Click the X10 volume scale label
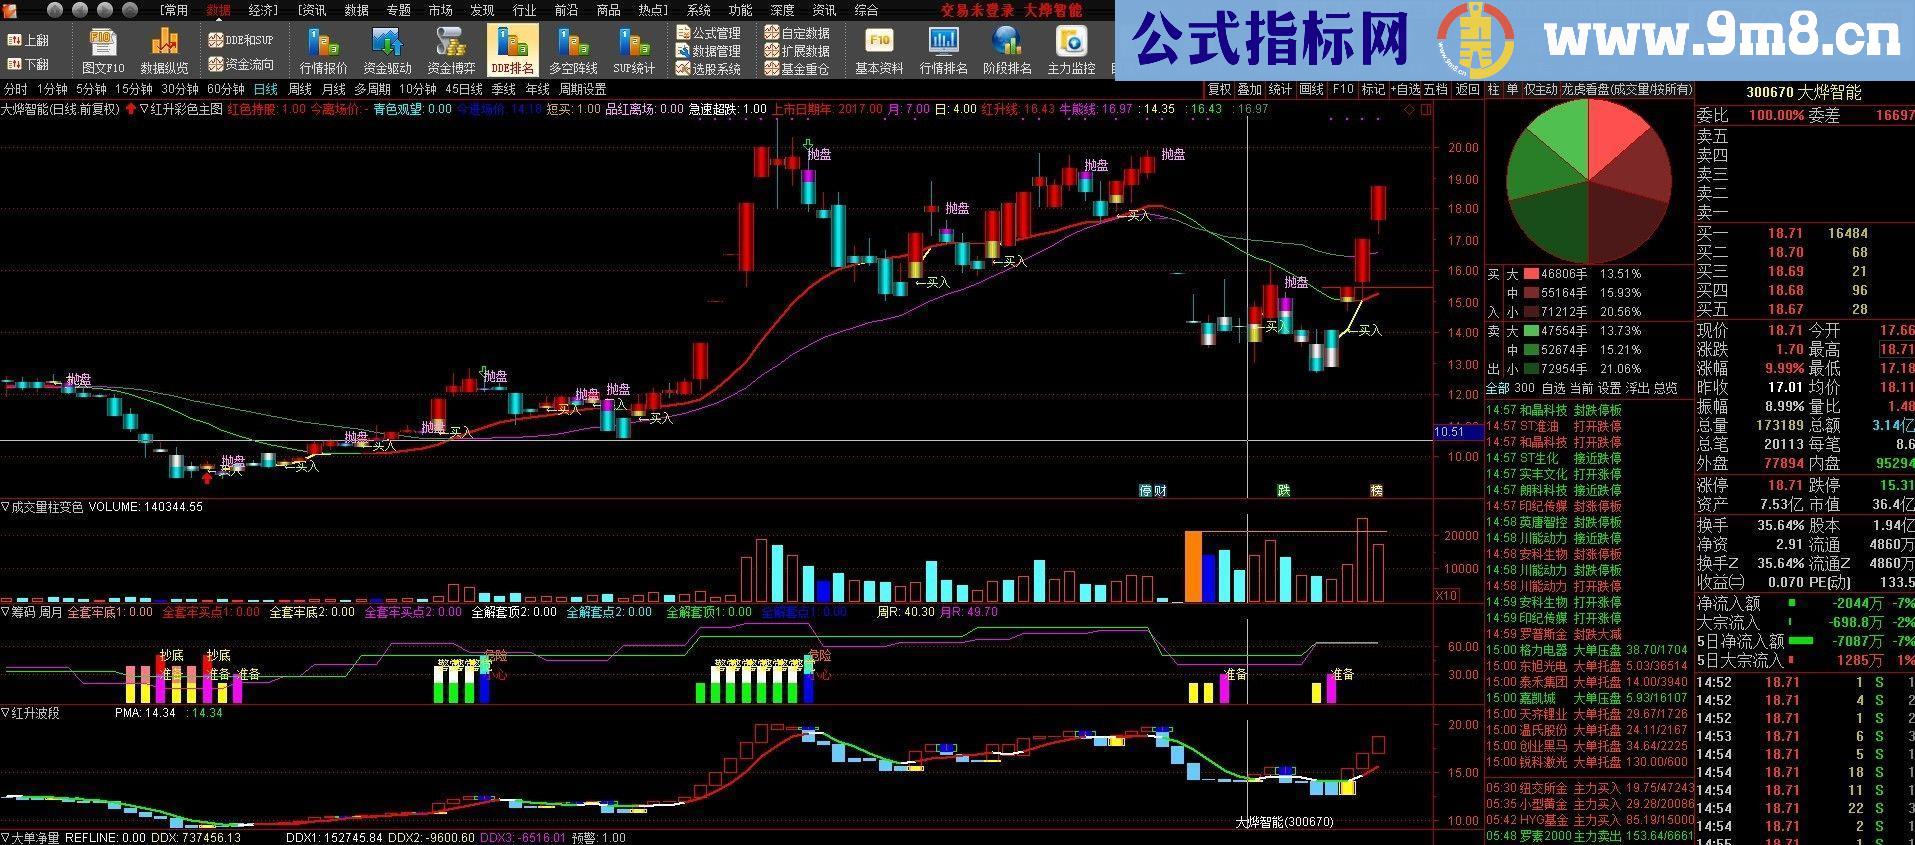Image resolution: width=1915 pixels, height=845 pixels. pyautogui.click(x=1446, y=595)
